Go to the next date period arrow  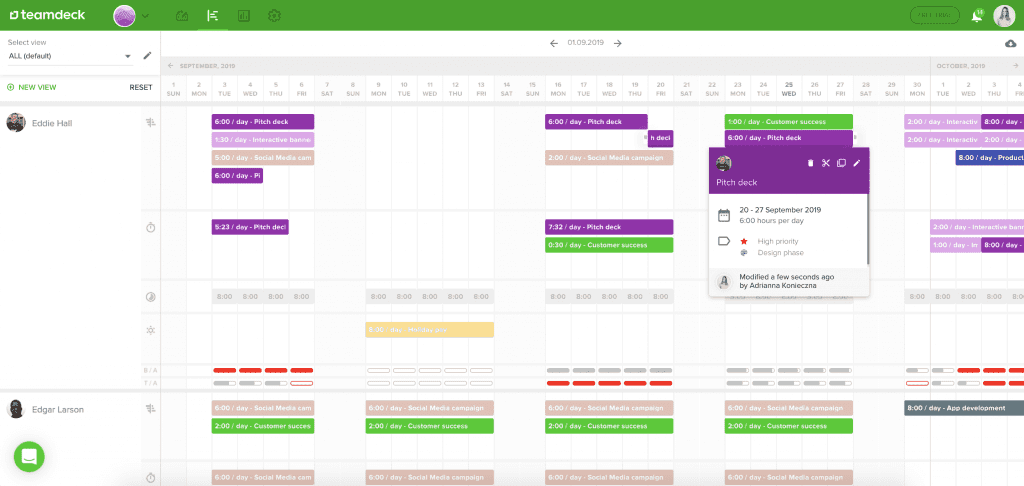(x=618, y=43)
